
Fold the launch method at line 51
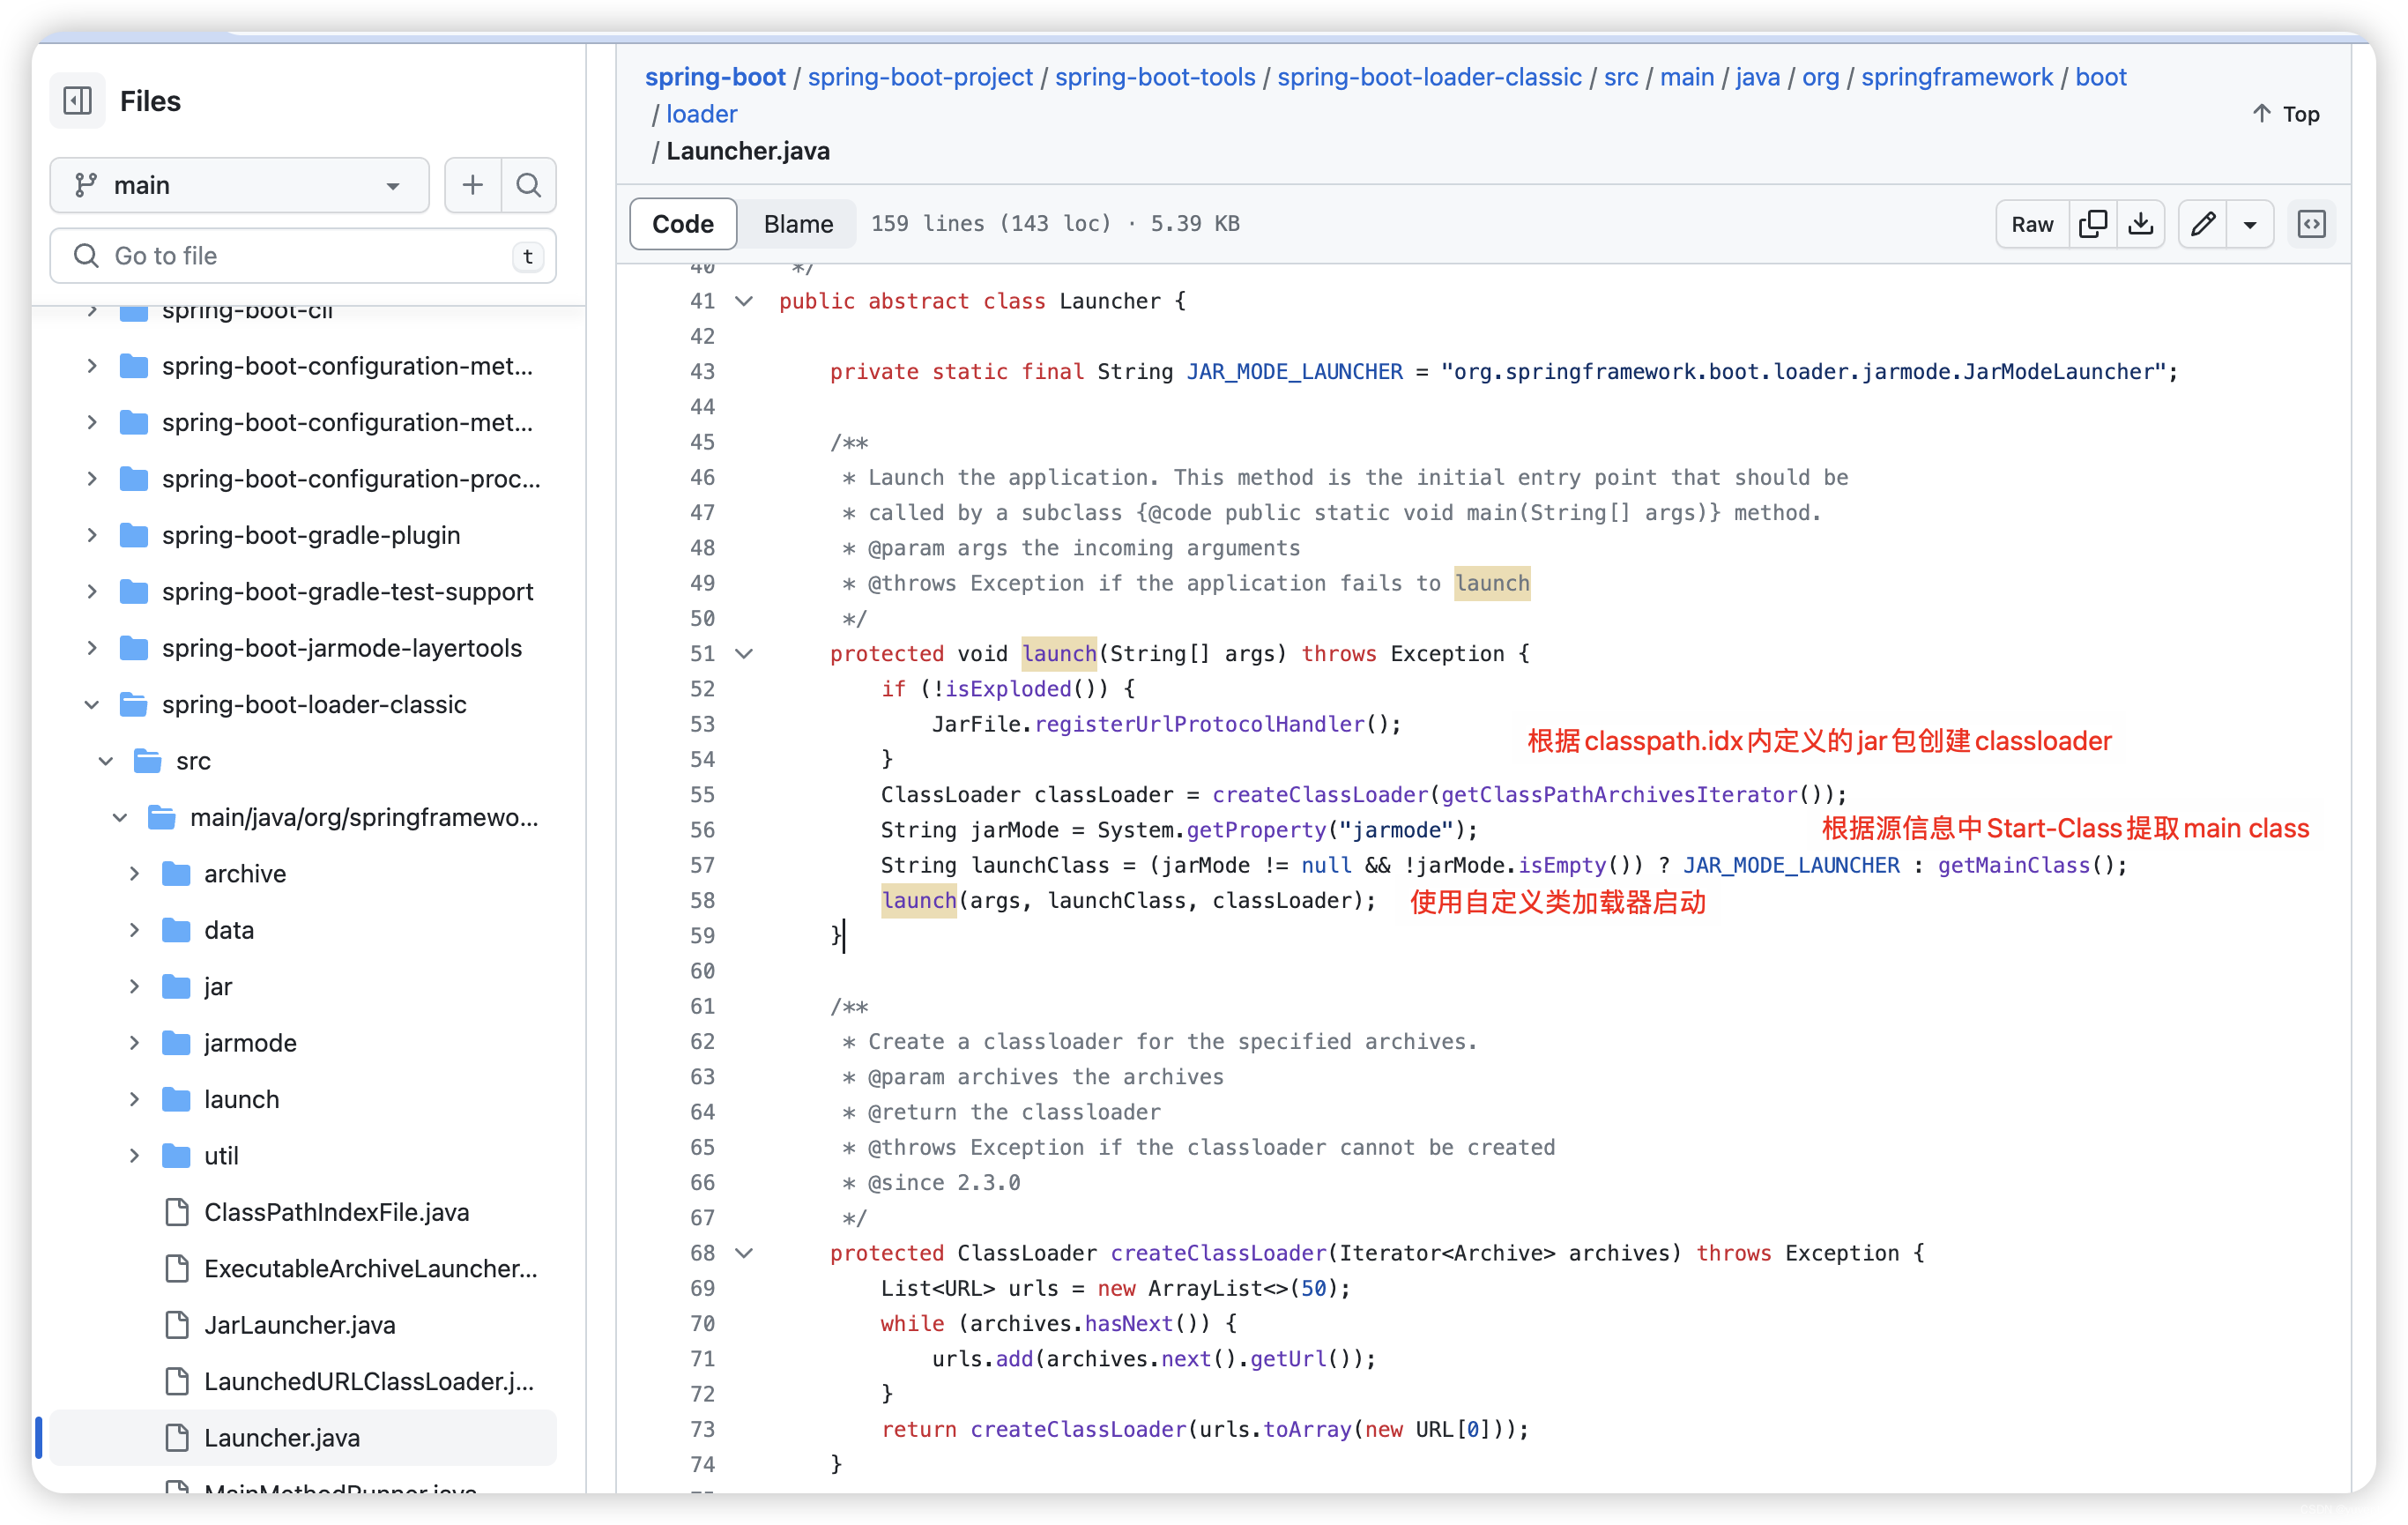(744, 654)
